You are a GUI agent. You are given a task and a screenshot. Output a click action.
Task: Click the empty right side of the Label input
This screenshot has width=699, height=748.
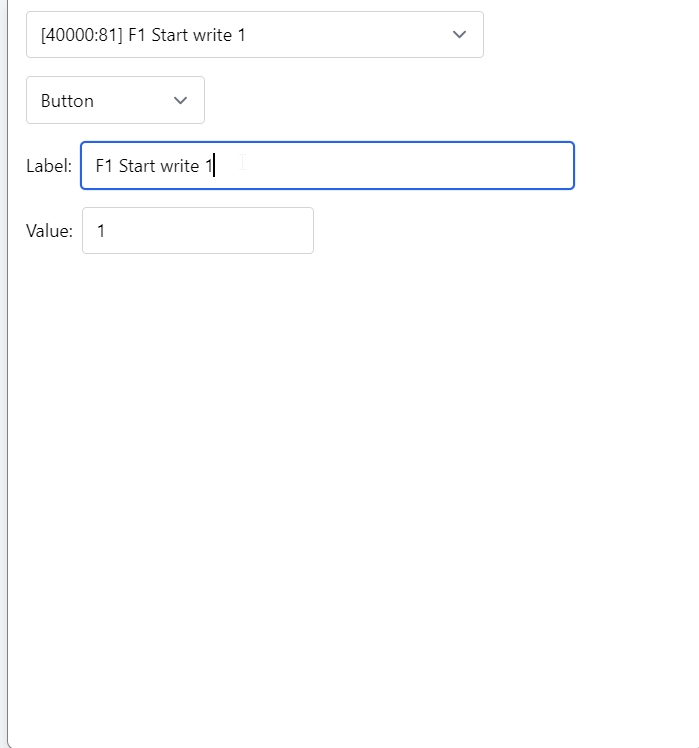pos(450,166)
